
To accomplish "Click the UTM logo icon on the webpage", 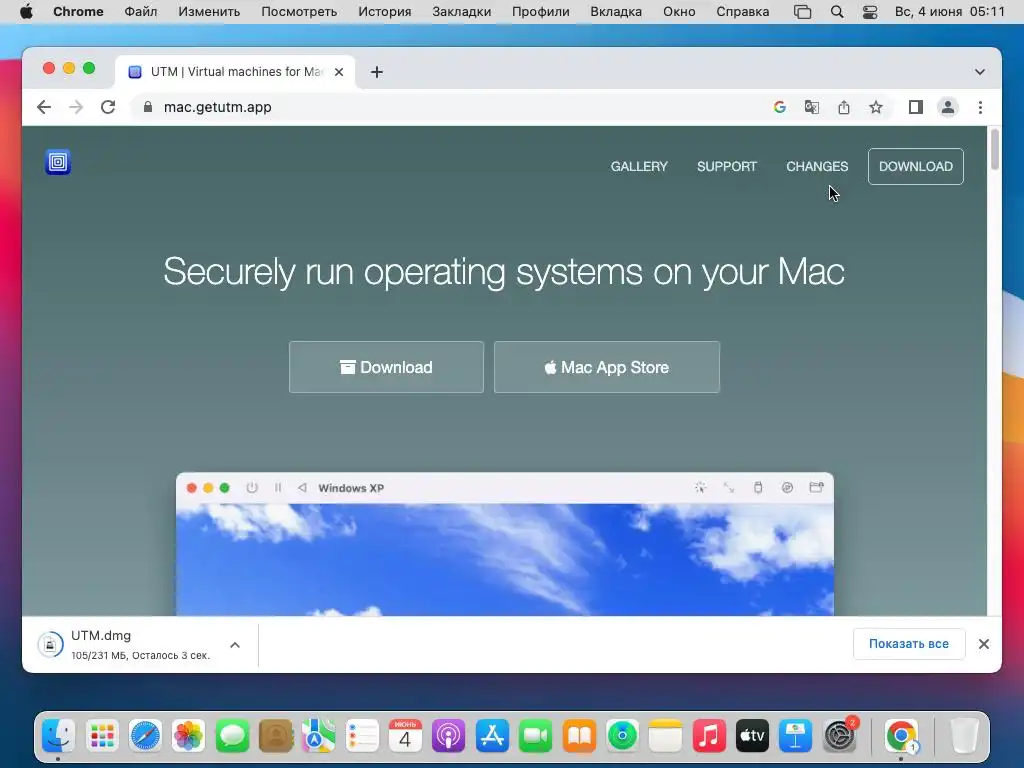I will pyautogui.click(x=57, y=162).
